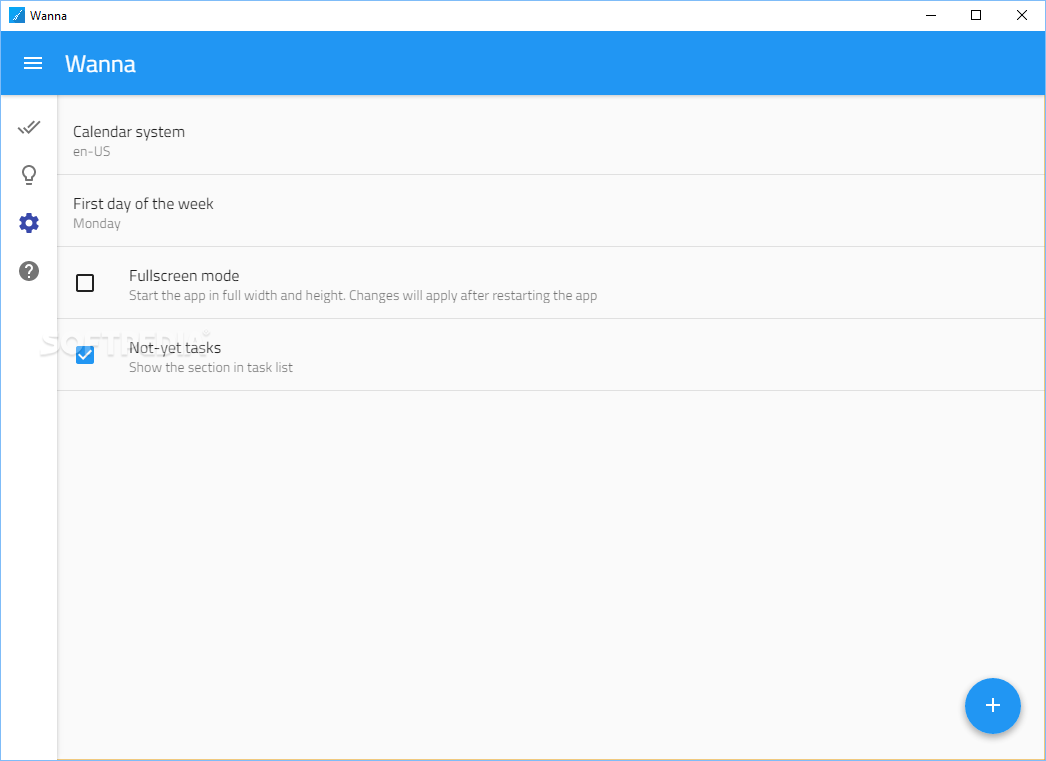Open the hamburger navigation menu
Screen dimensions: 1046x761
tap(33, 63)
